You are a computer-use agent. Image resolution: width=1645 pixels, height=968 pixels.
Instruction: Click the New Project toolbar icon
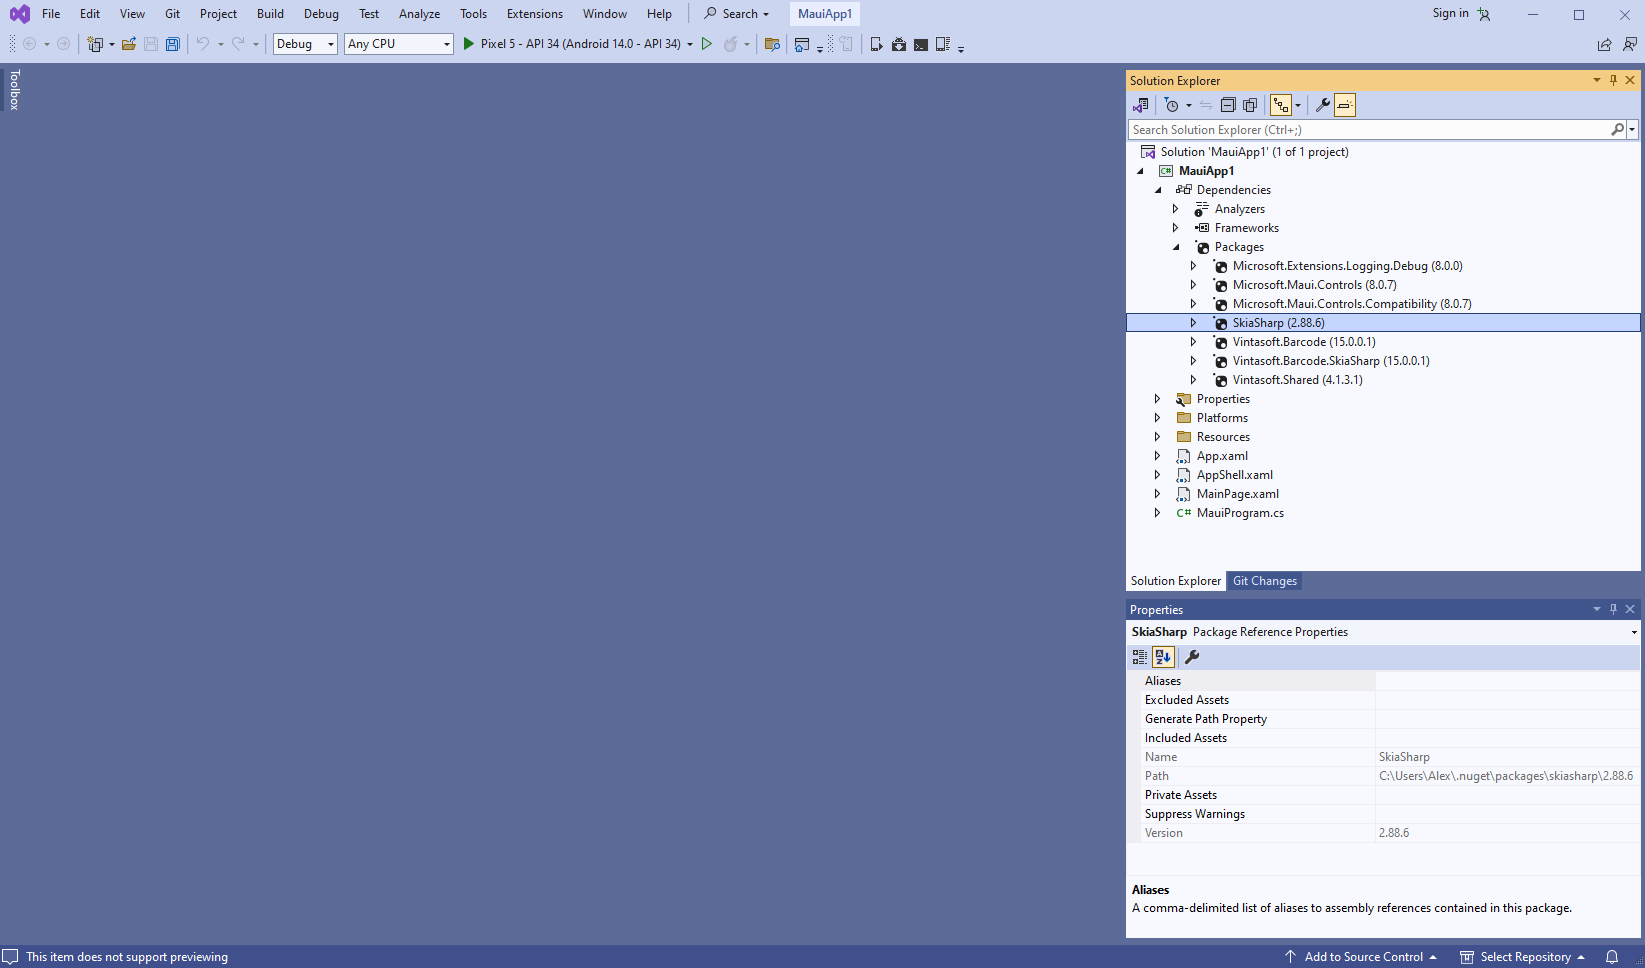click(x=95, y=44)
